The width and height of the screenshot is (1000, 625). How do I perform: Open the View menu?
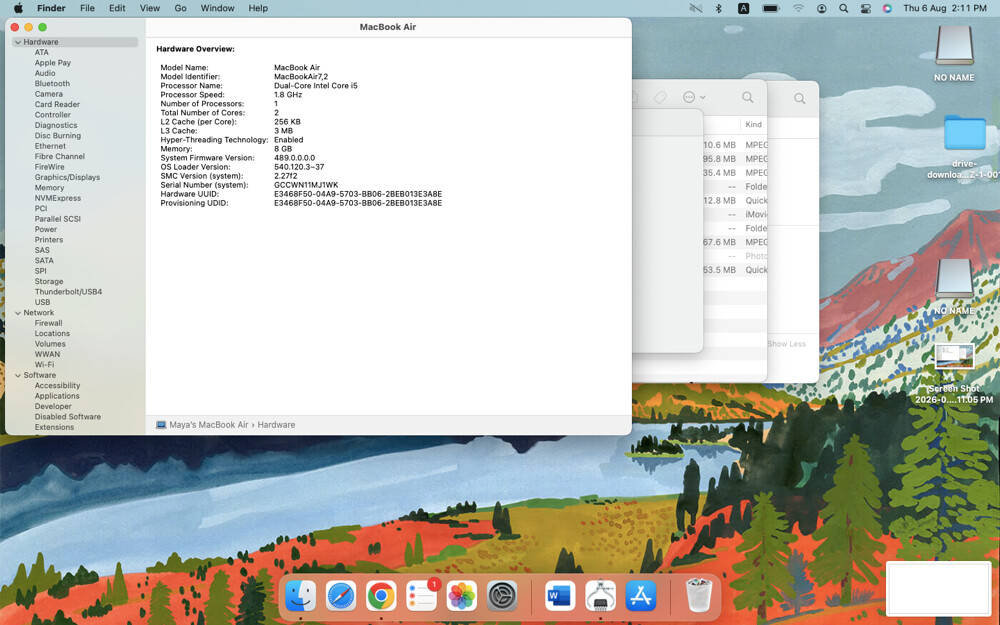[x=150, y=8]
